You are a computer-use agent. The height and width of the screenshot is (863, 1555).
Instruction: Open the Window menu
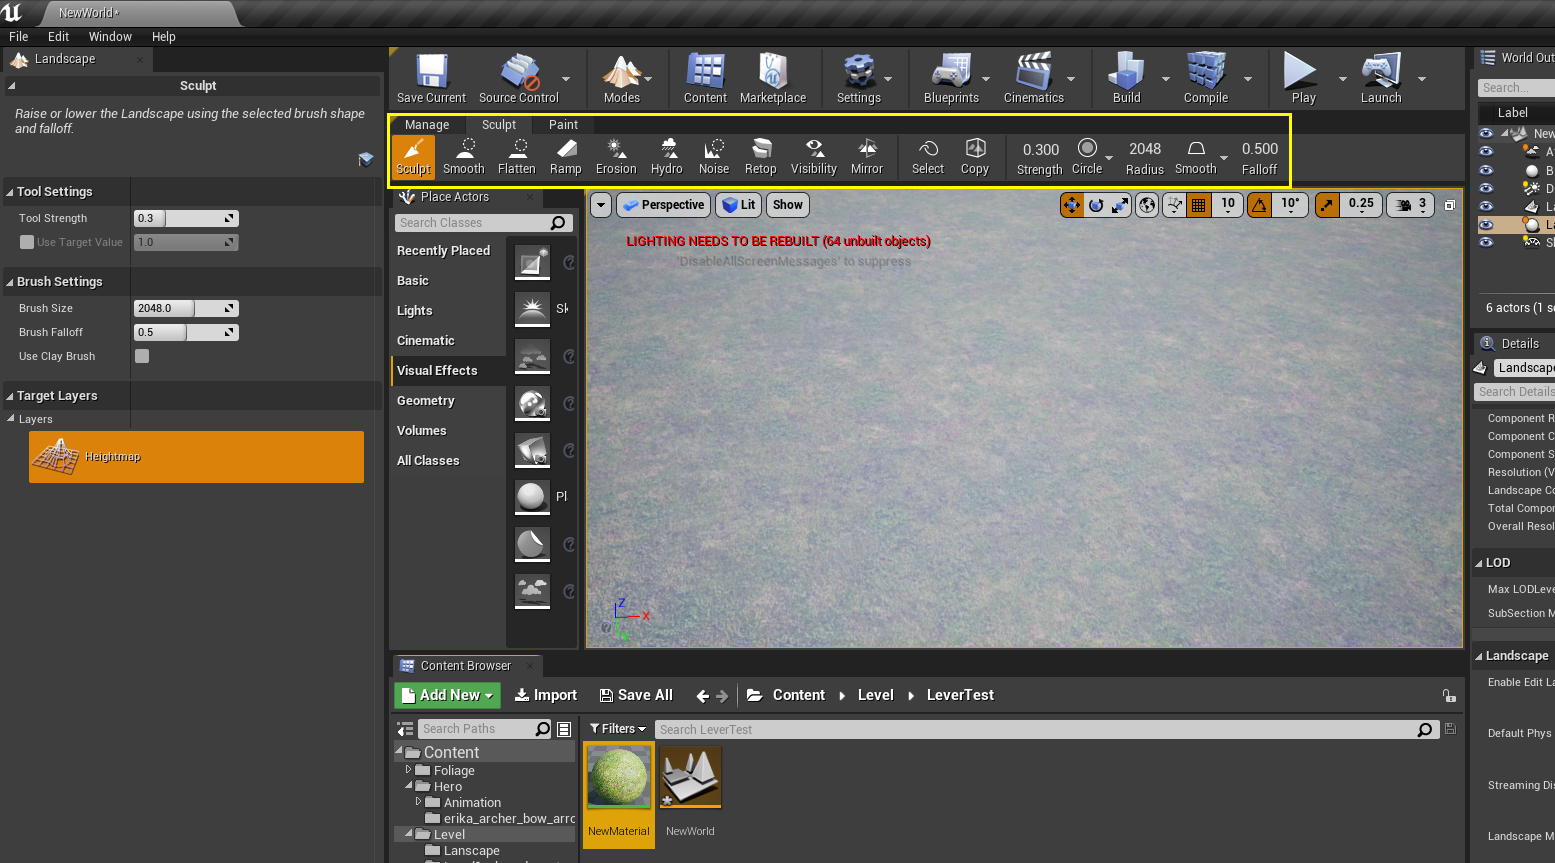tap(110, 36)
